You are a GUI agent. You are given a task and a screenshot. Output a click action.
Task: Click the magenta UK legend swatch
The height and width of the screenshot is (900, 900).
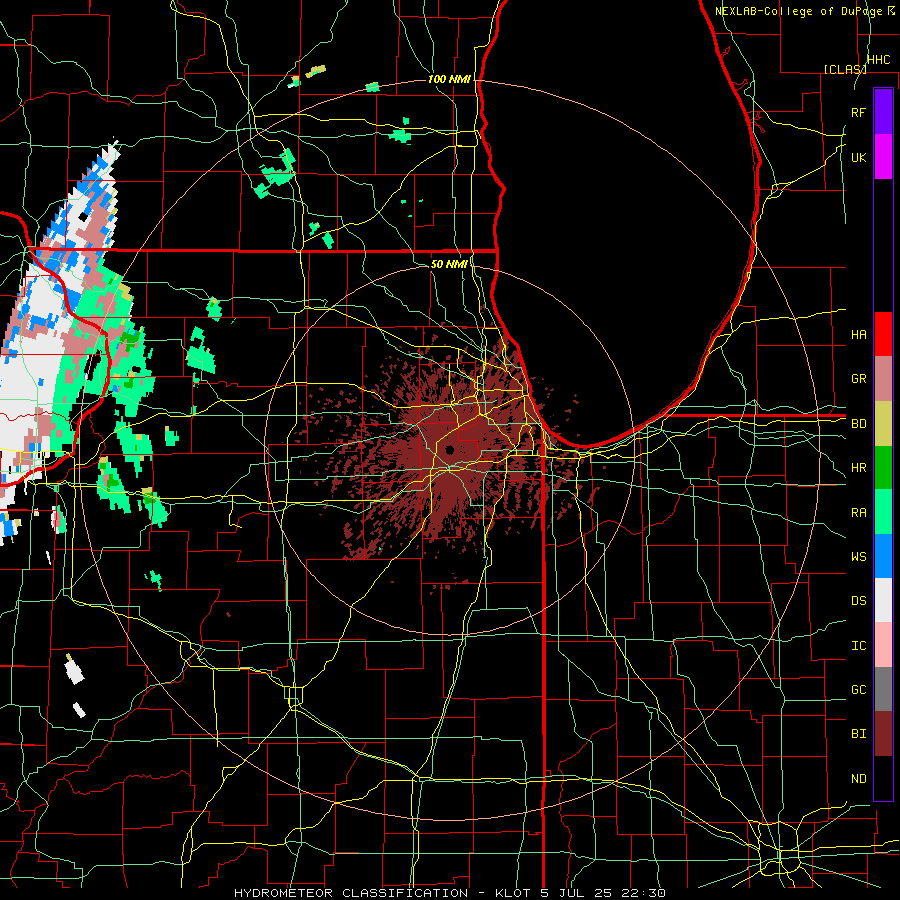883,157
